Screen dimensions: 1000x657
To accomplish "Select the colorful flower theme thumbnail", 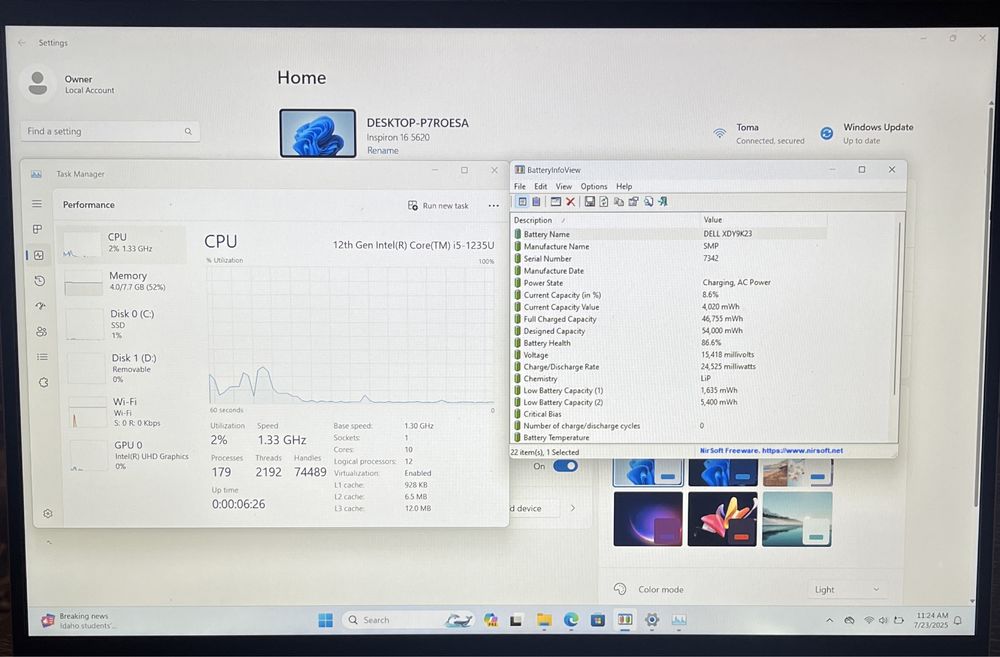I will tap(722, 519).
